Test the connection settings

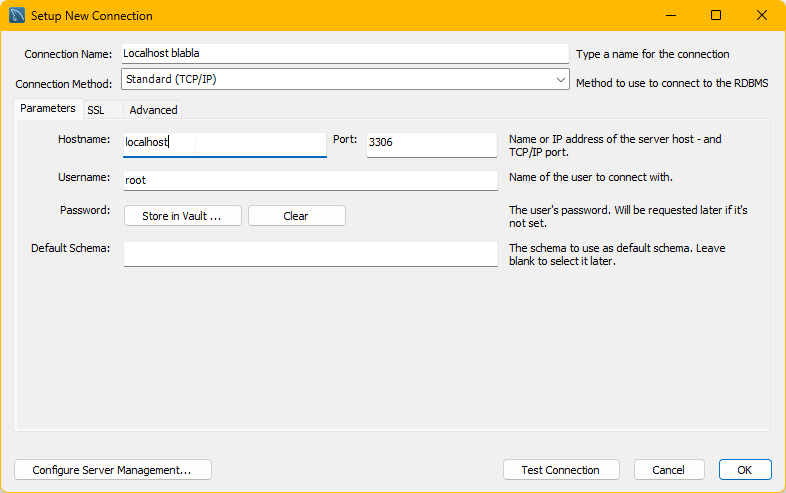(x=561, y=470)
